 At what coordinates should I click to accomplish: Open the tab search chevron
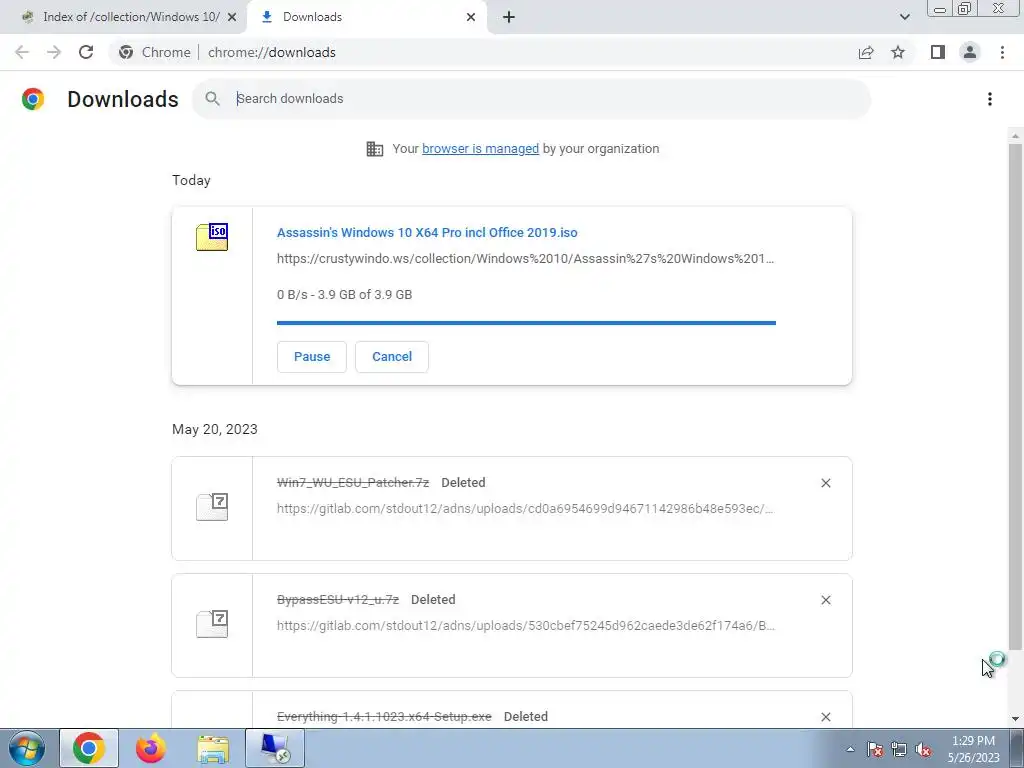click(x=904, y=17)
